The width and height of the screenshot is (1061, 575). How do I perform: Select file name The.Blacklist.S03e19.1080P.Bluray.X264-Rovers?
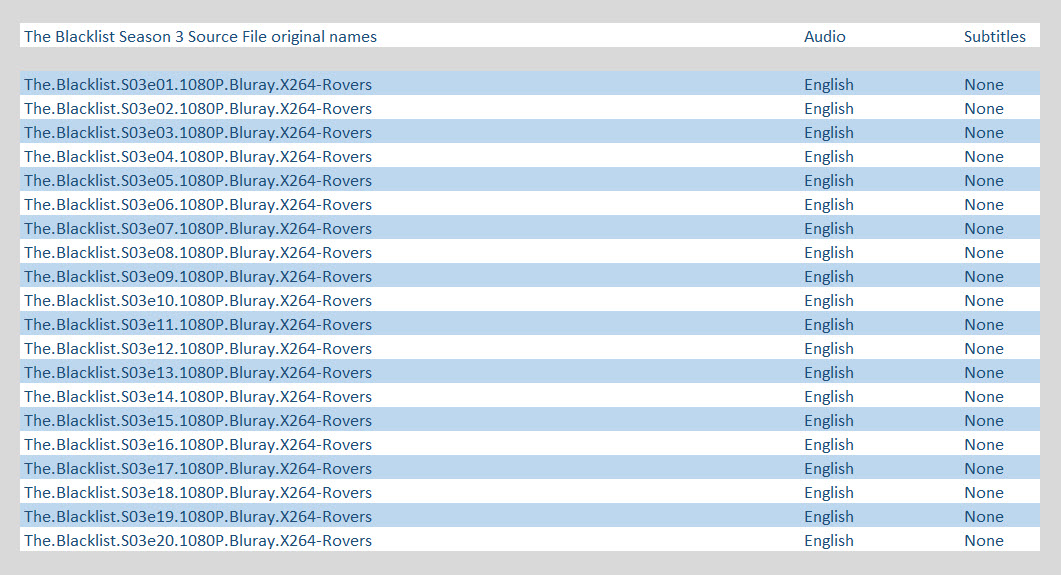198,517
